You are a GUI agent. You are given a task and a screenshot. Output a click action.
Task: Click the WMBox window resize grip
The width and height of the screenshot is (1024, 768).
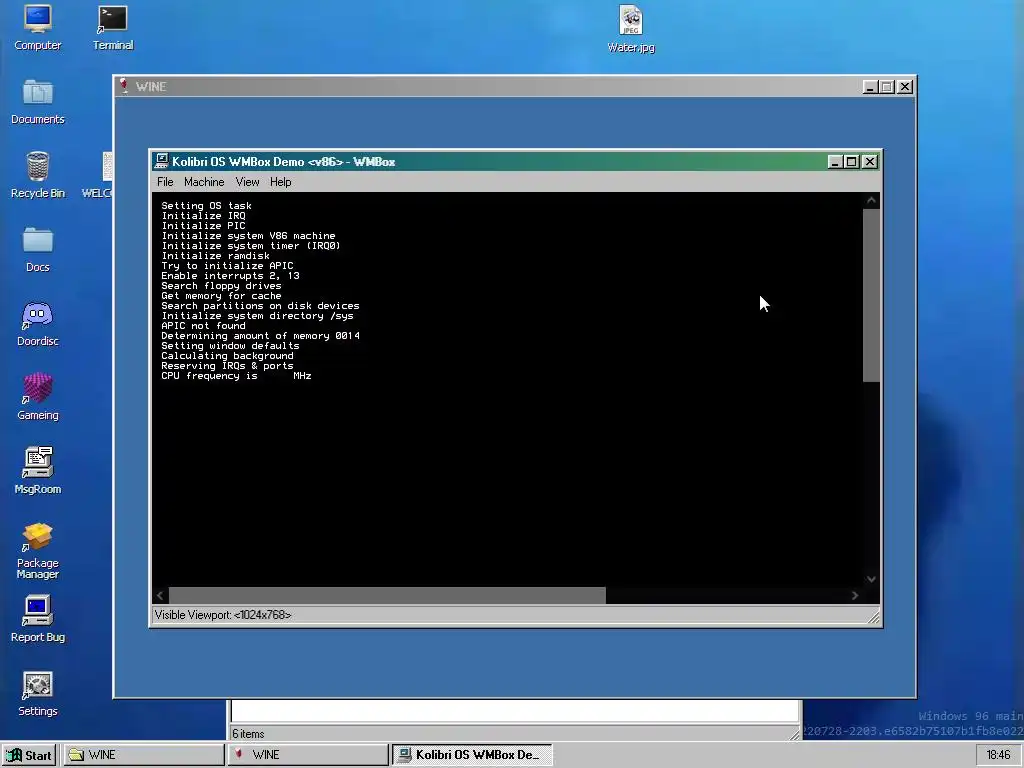click(873, 616)
